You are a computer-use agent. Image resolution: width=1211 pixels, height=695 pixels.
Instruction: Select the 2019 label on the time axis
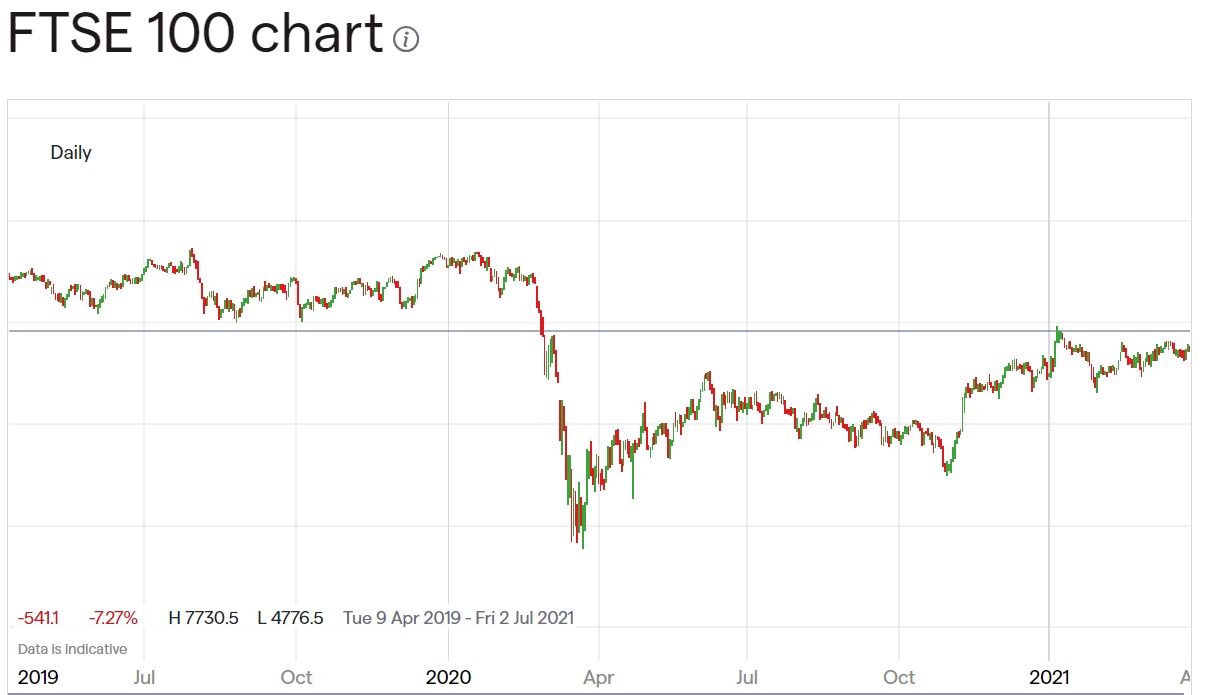tap(38, 678)
